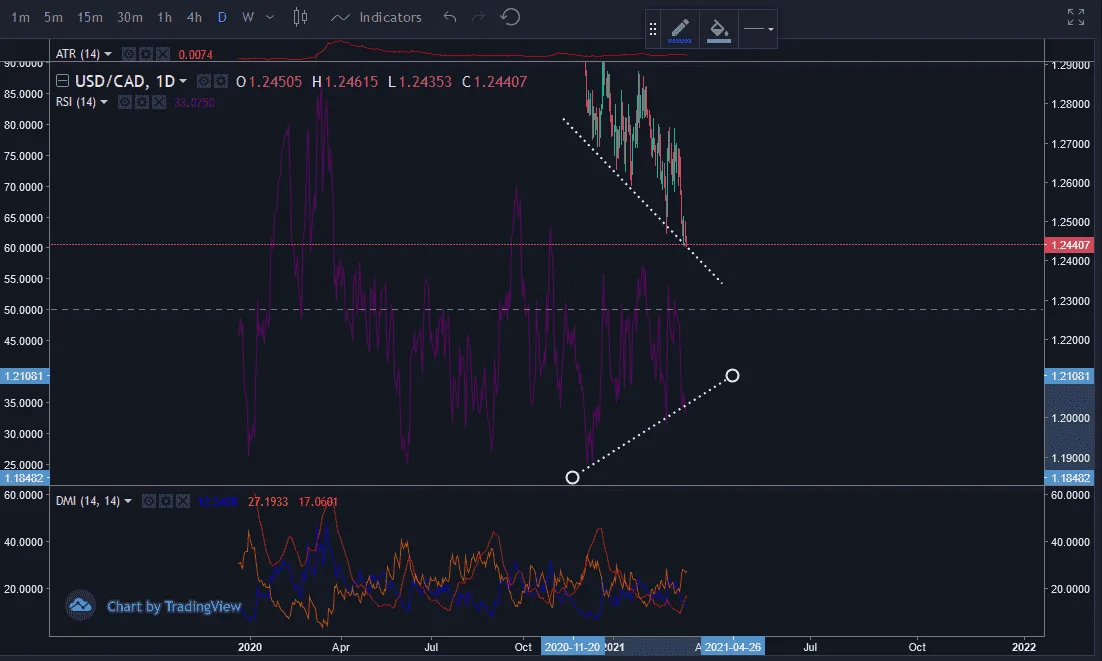Screen dimensions: 1102x661
Task: Select the daily D timeframe
Action: [x=222, y=17]
